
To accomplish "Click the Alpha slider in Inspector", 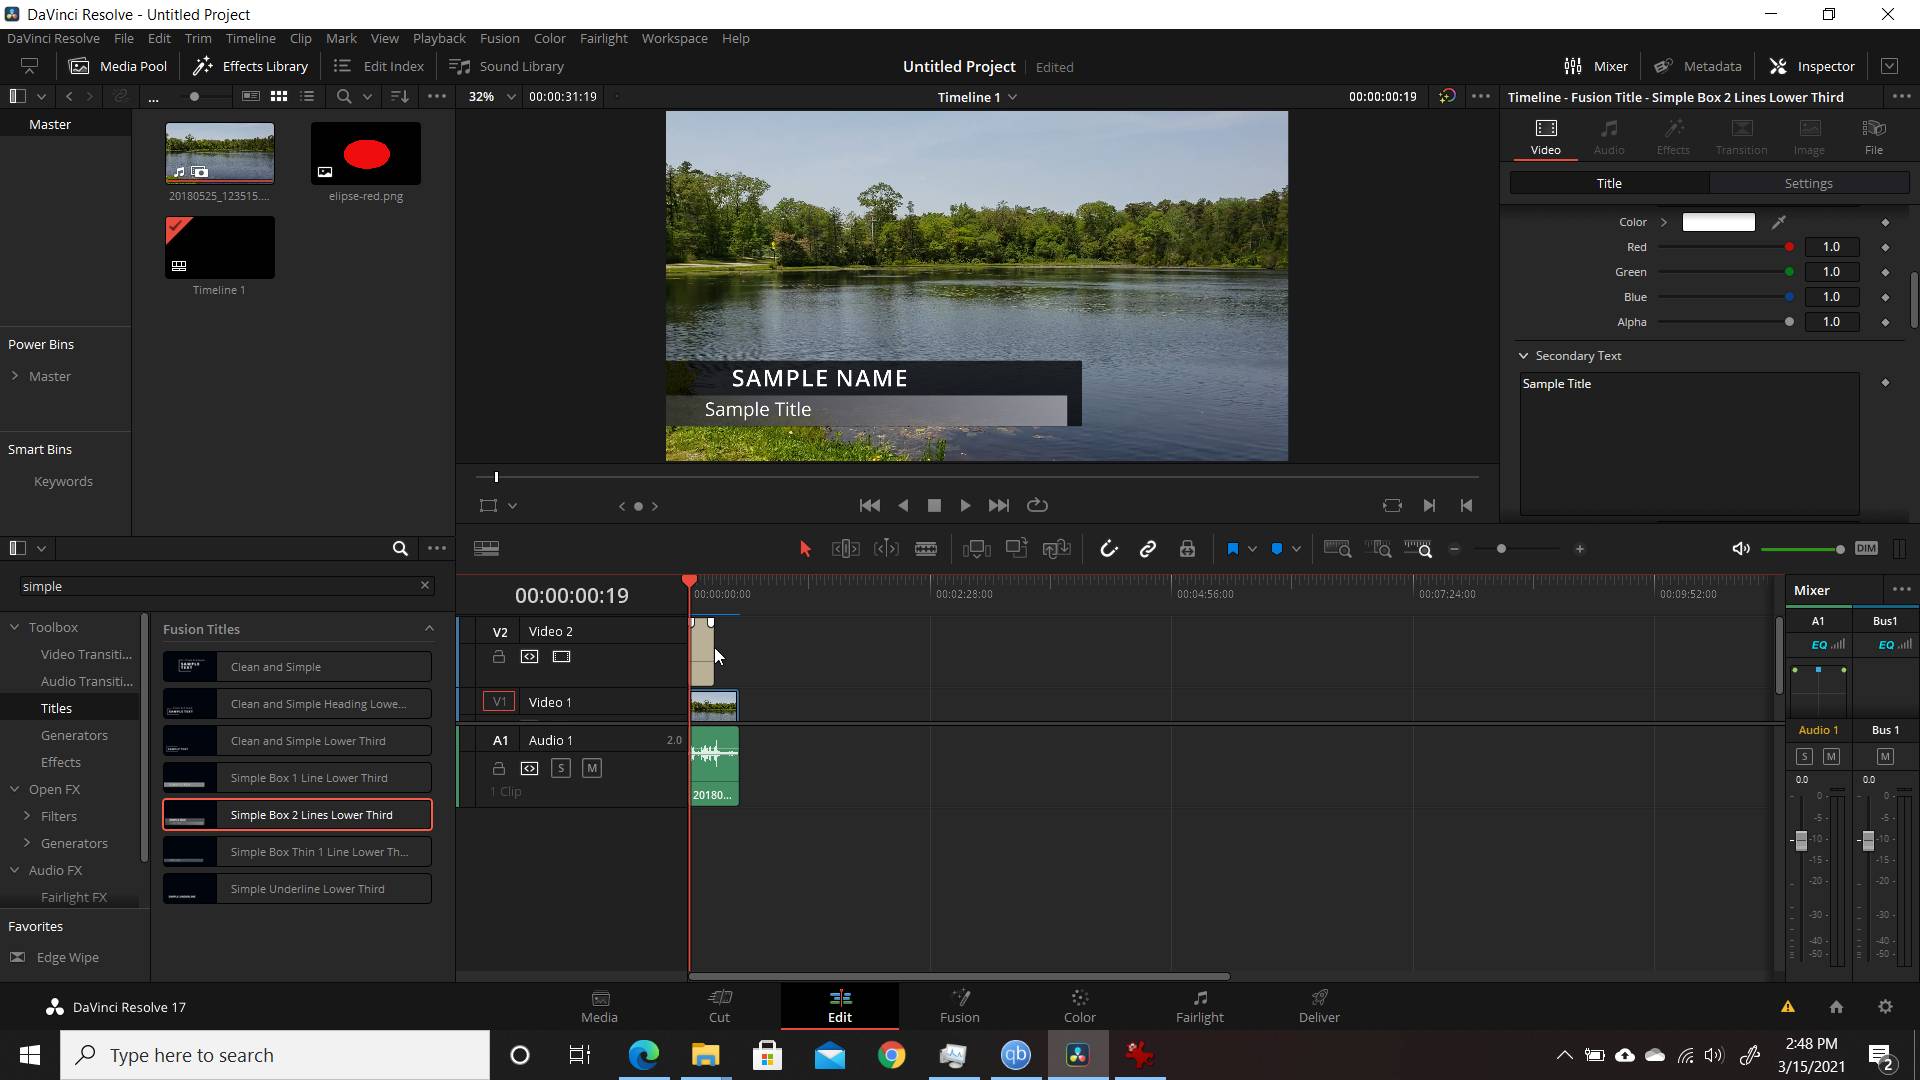I will pos(1725,322).
